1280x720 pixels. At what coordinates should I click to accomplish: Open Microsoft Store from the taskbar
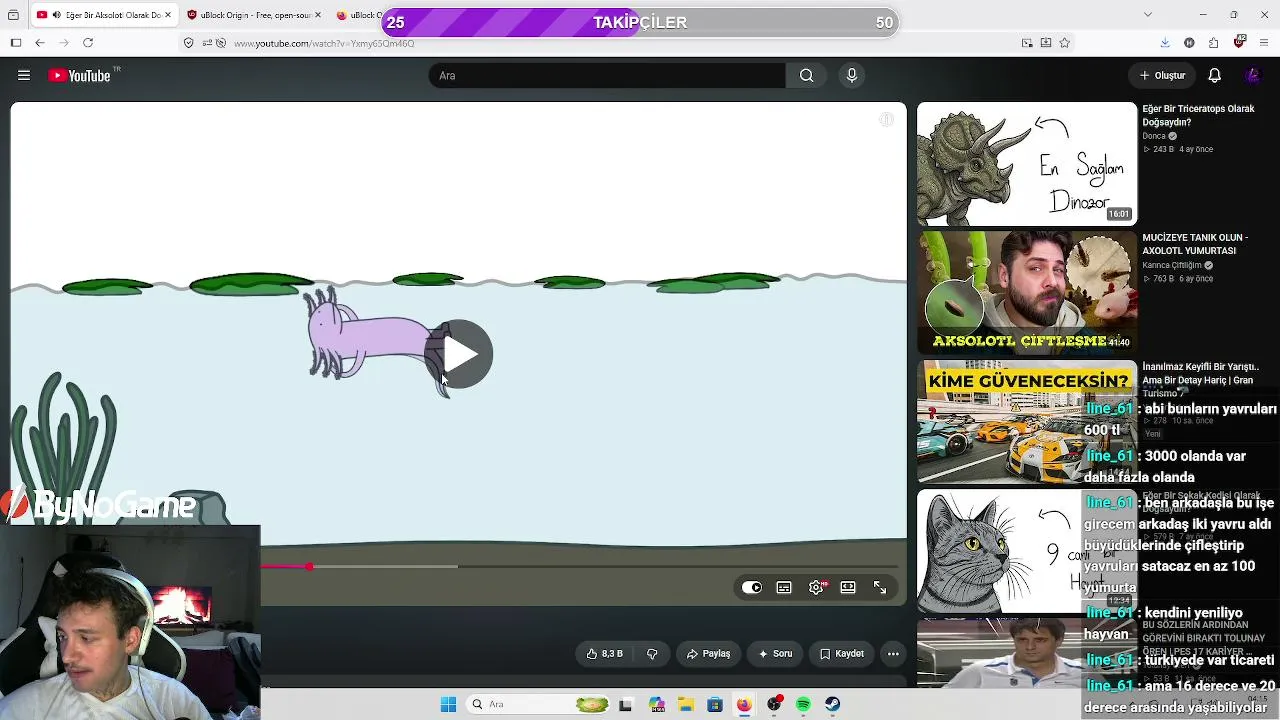714,704
